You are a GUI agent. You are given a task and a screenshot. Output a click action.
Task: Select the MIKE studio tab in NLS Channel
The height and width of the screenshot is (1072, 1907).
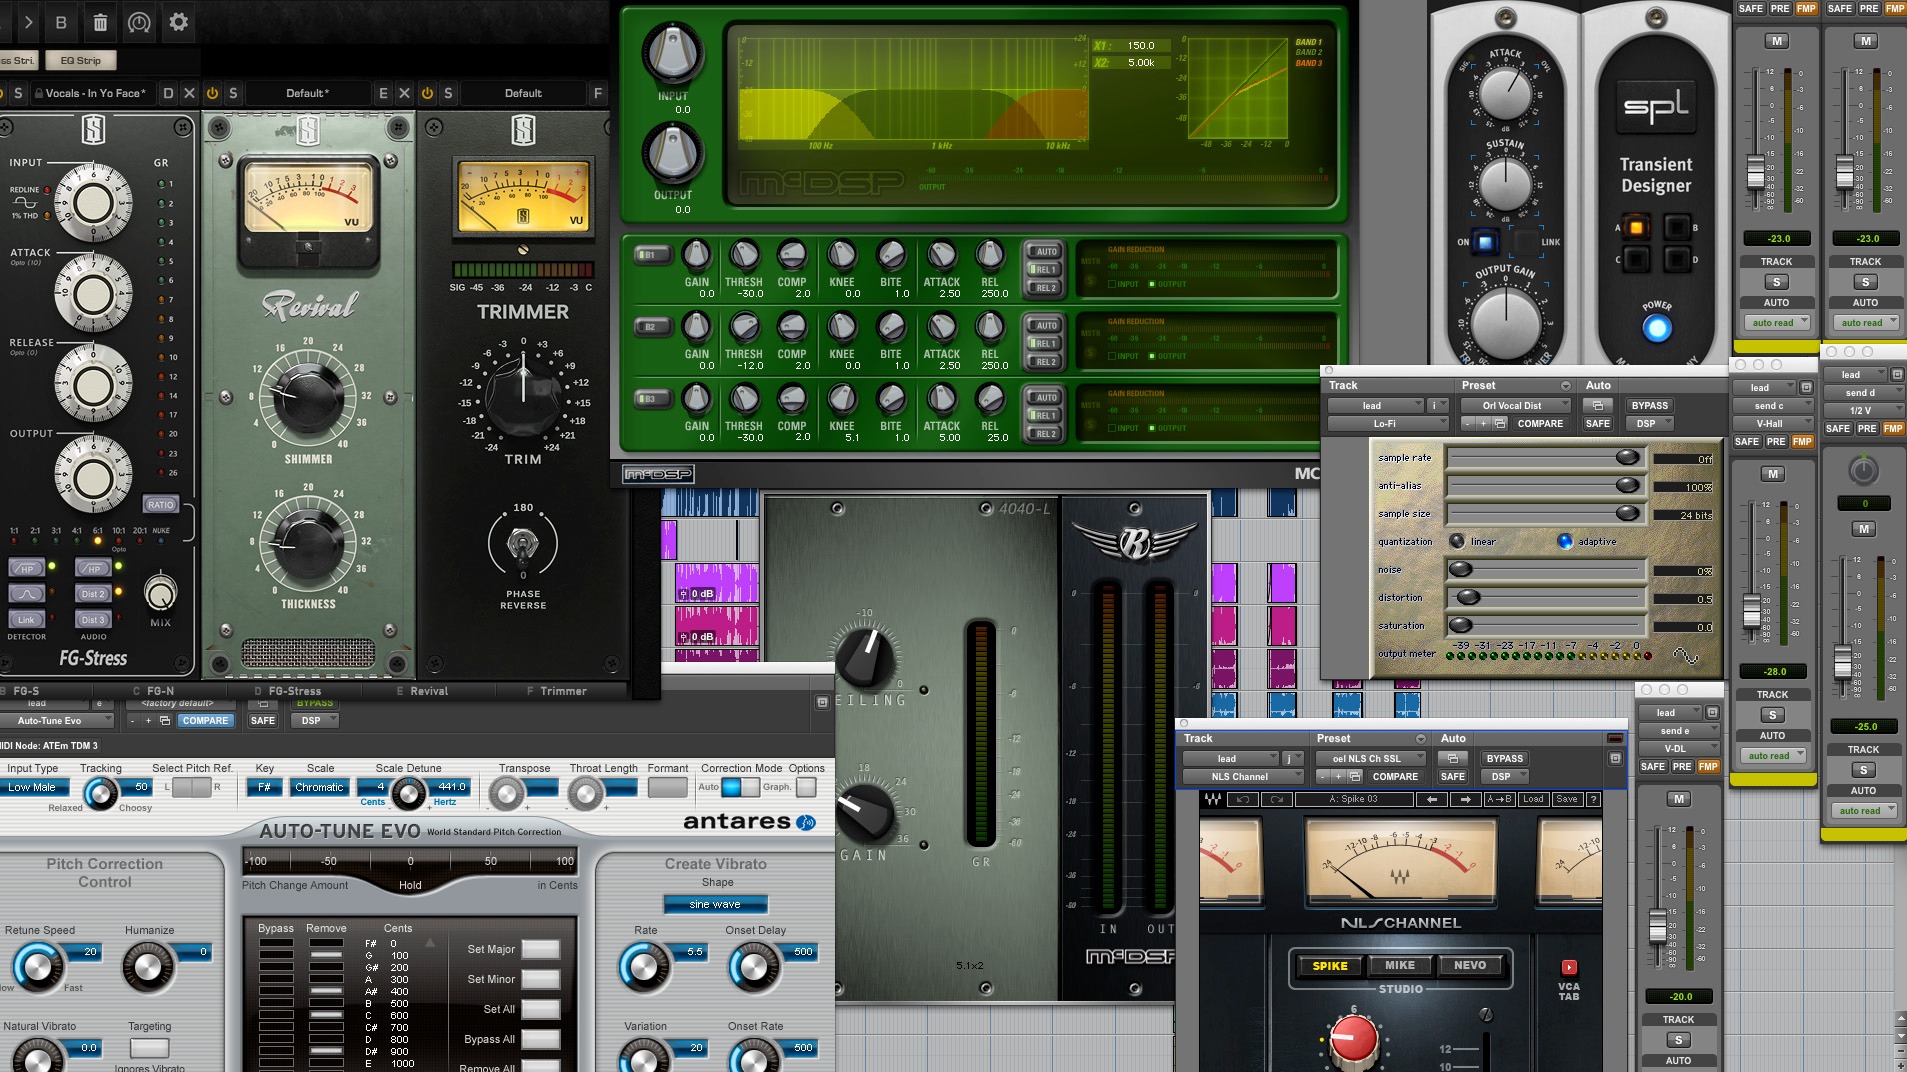1399,966
